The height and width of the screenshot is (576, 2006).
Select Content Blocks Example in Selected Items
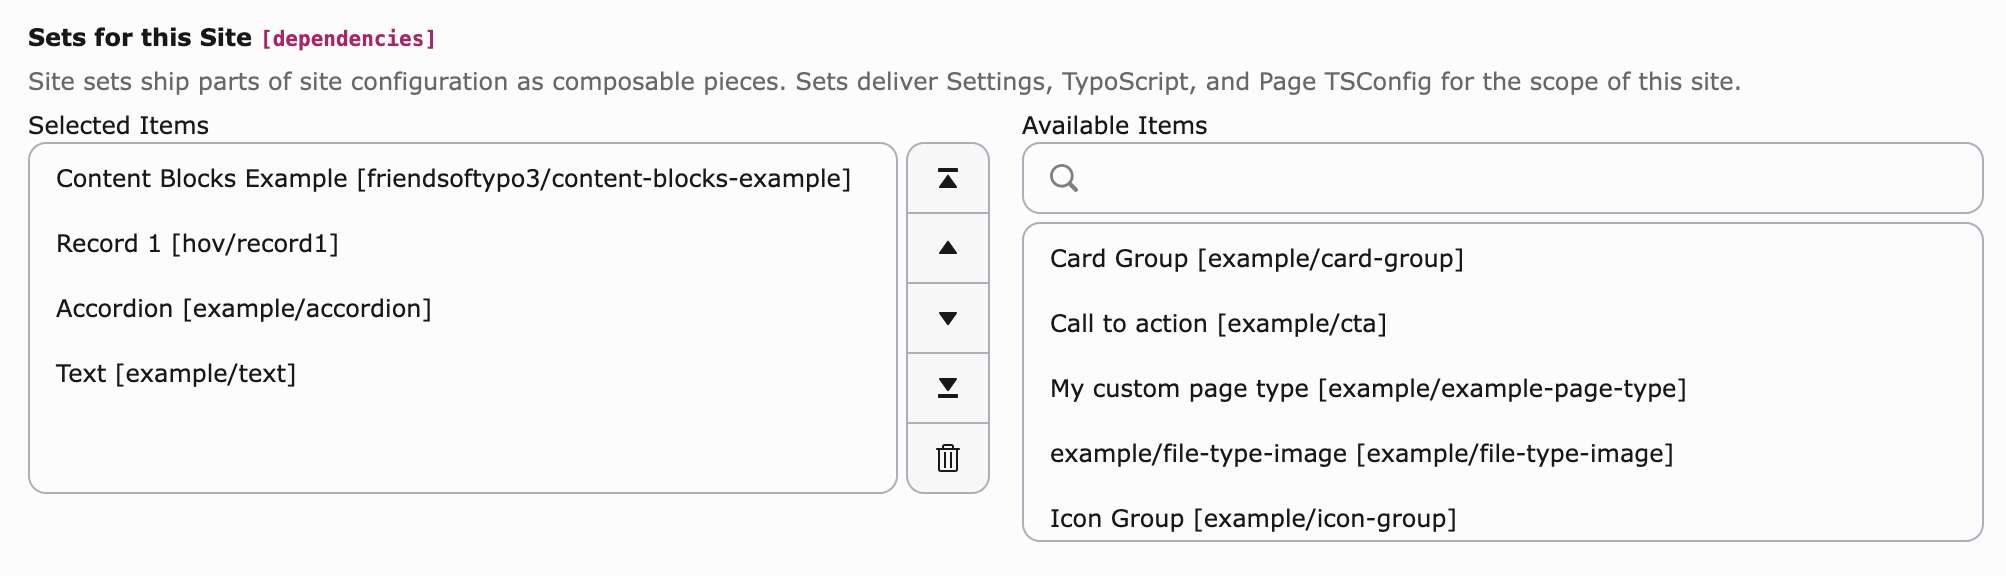coord(453,178)
